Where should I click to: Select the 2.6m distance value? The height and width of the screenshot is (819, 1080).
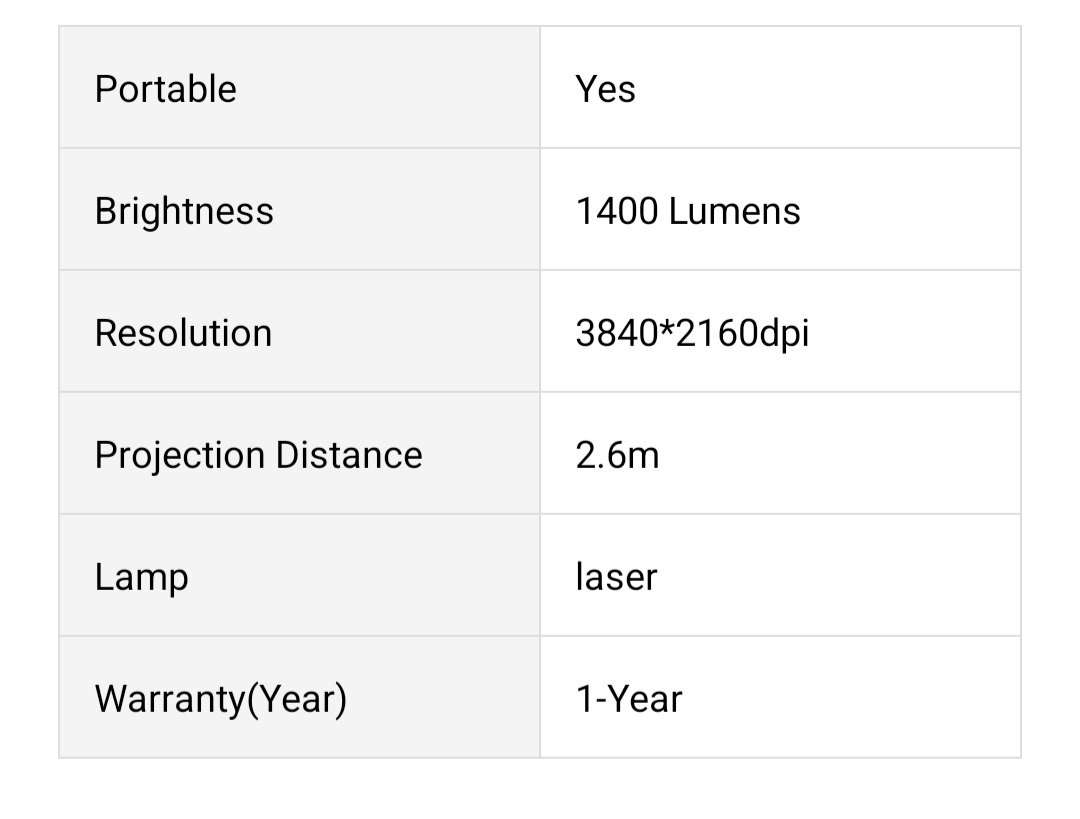(618, 455)
